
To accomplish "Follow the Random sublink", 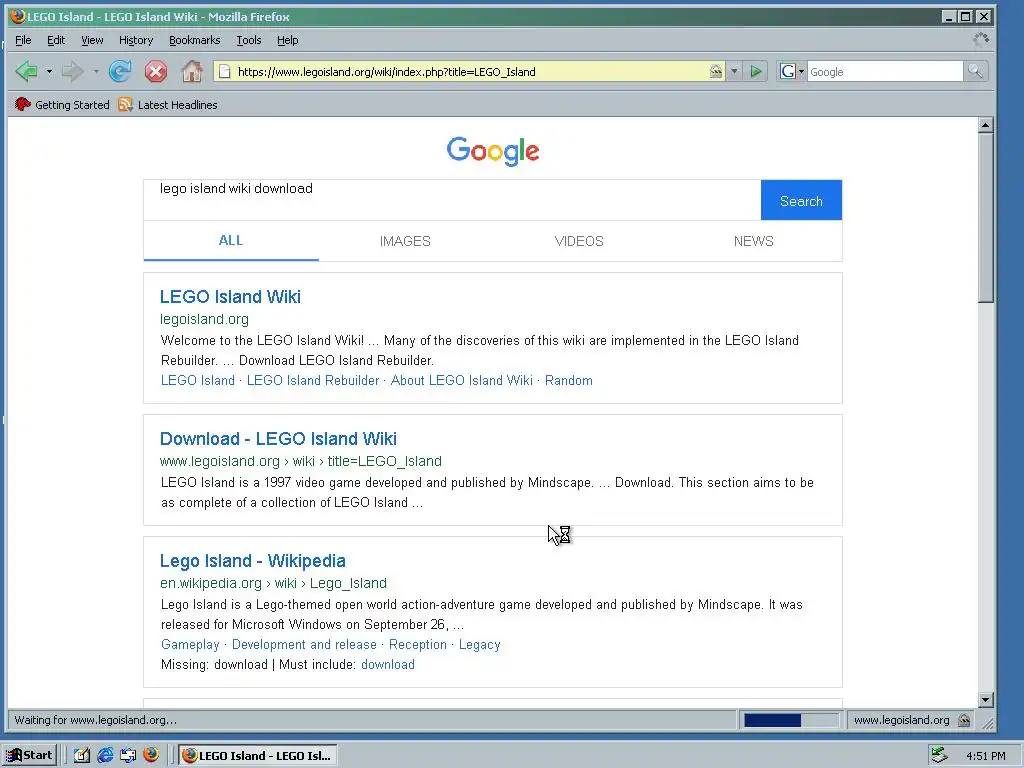I will coord(569,380).
